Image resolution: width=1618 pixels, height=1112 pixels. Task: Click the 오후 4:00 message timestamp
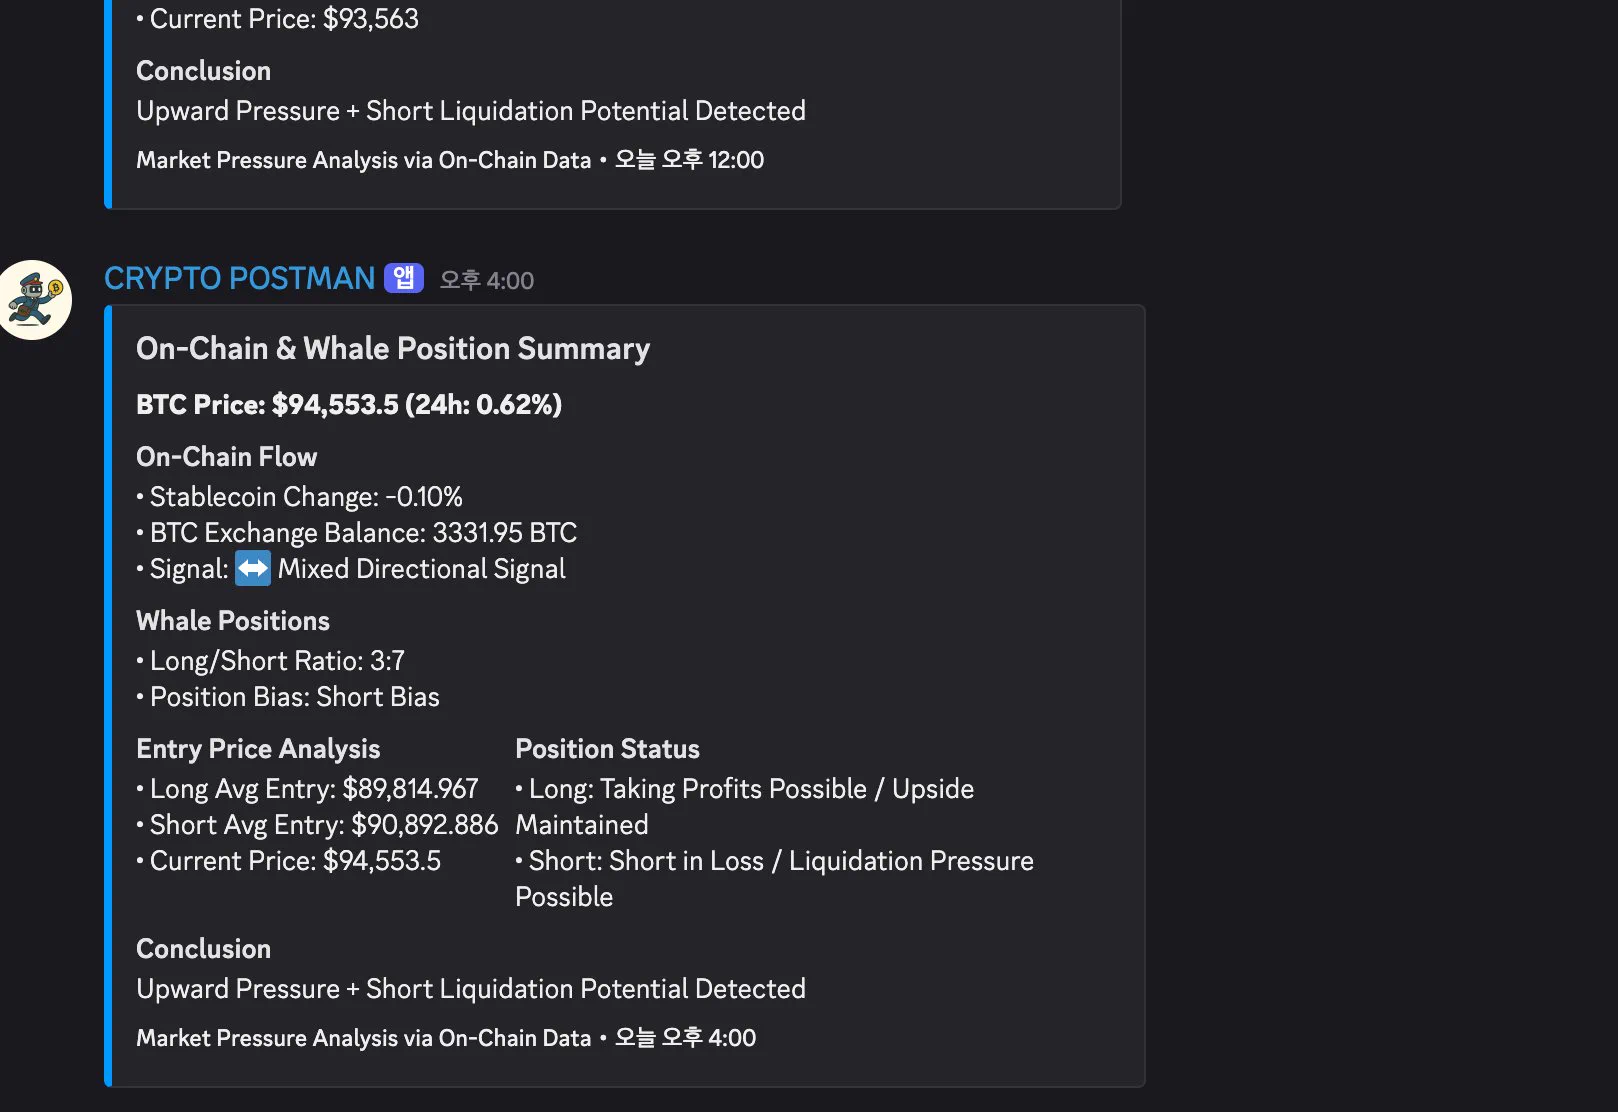(487, 281)
